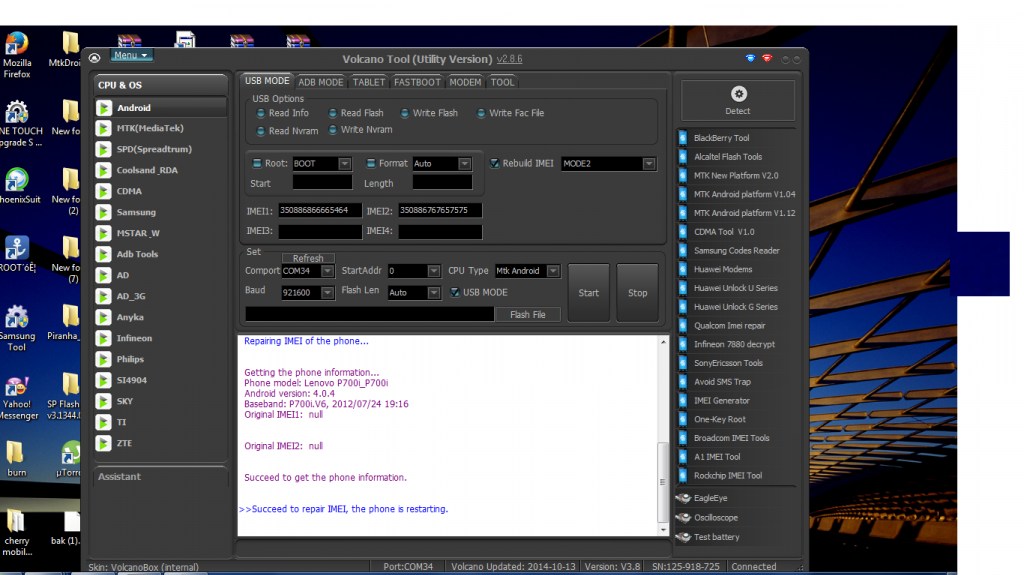Open Mozilla Firefox desktop shortcut
The width and height of the screenshot is (1024, 575).
point(16,46)
